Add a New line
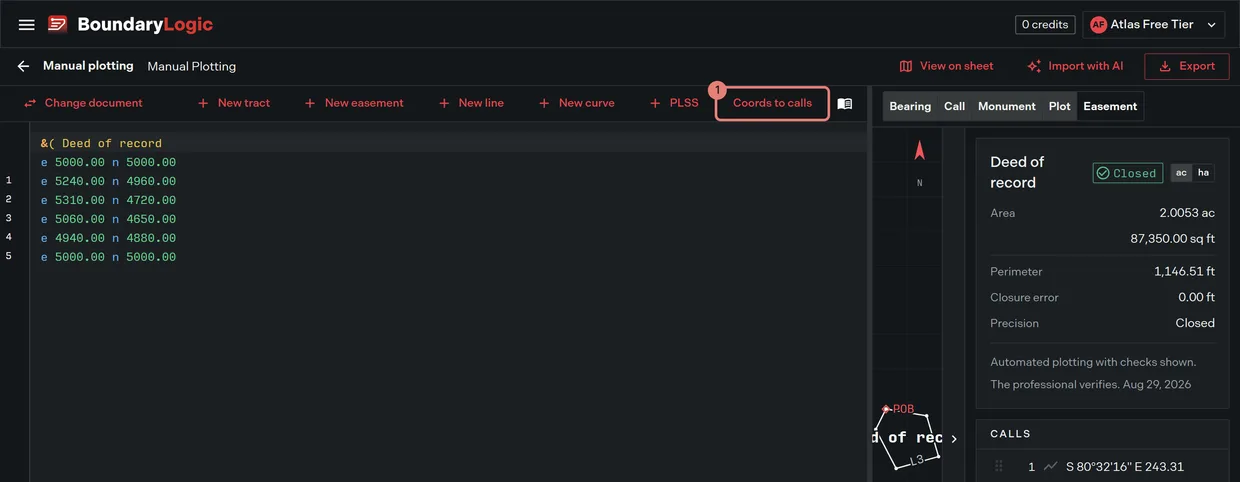The height and width of the screenshot is (482, 1240). [x=470, y=103]
